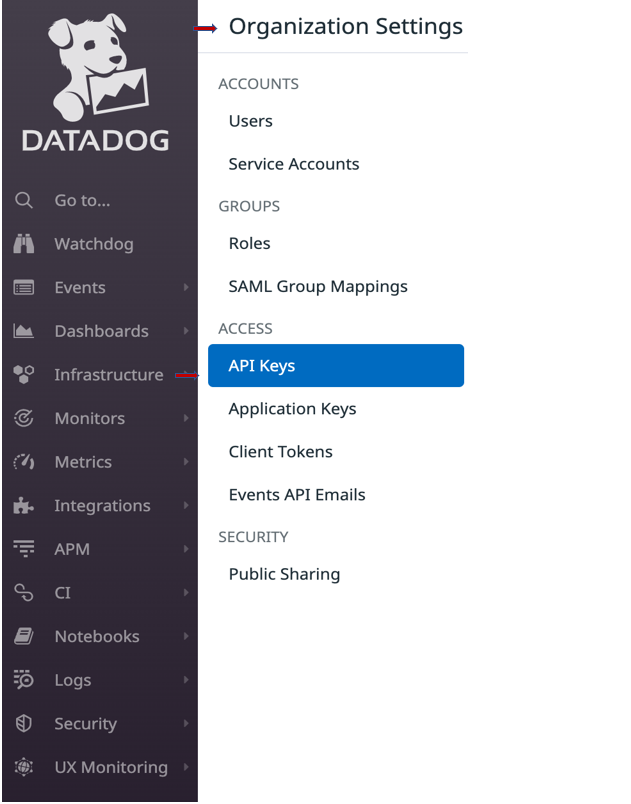
Task: Open the Go to search icon
Action: (24, 201)
